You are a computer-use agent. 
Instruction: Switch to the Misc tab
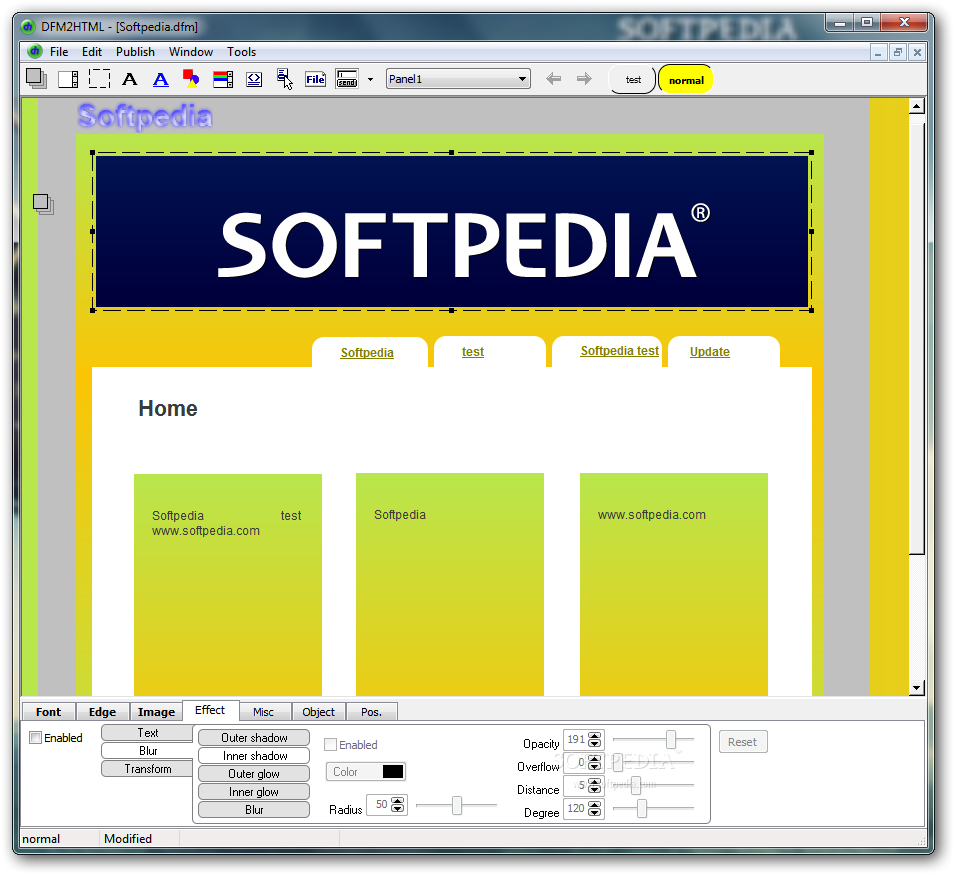point(263,712)
